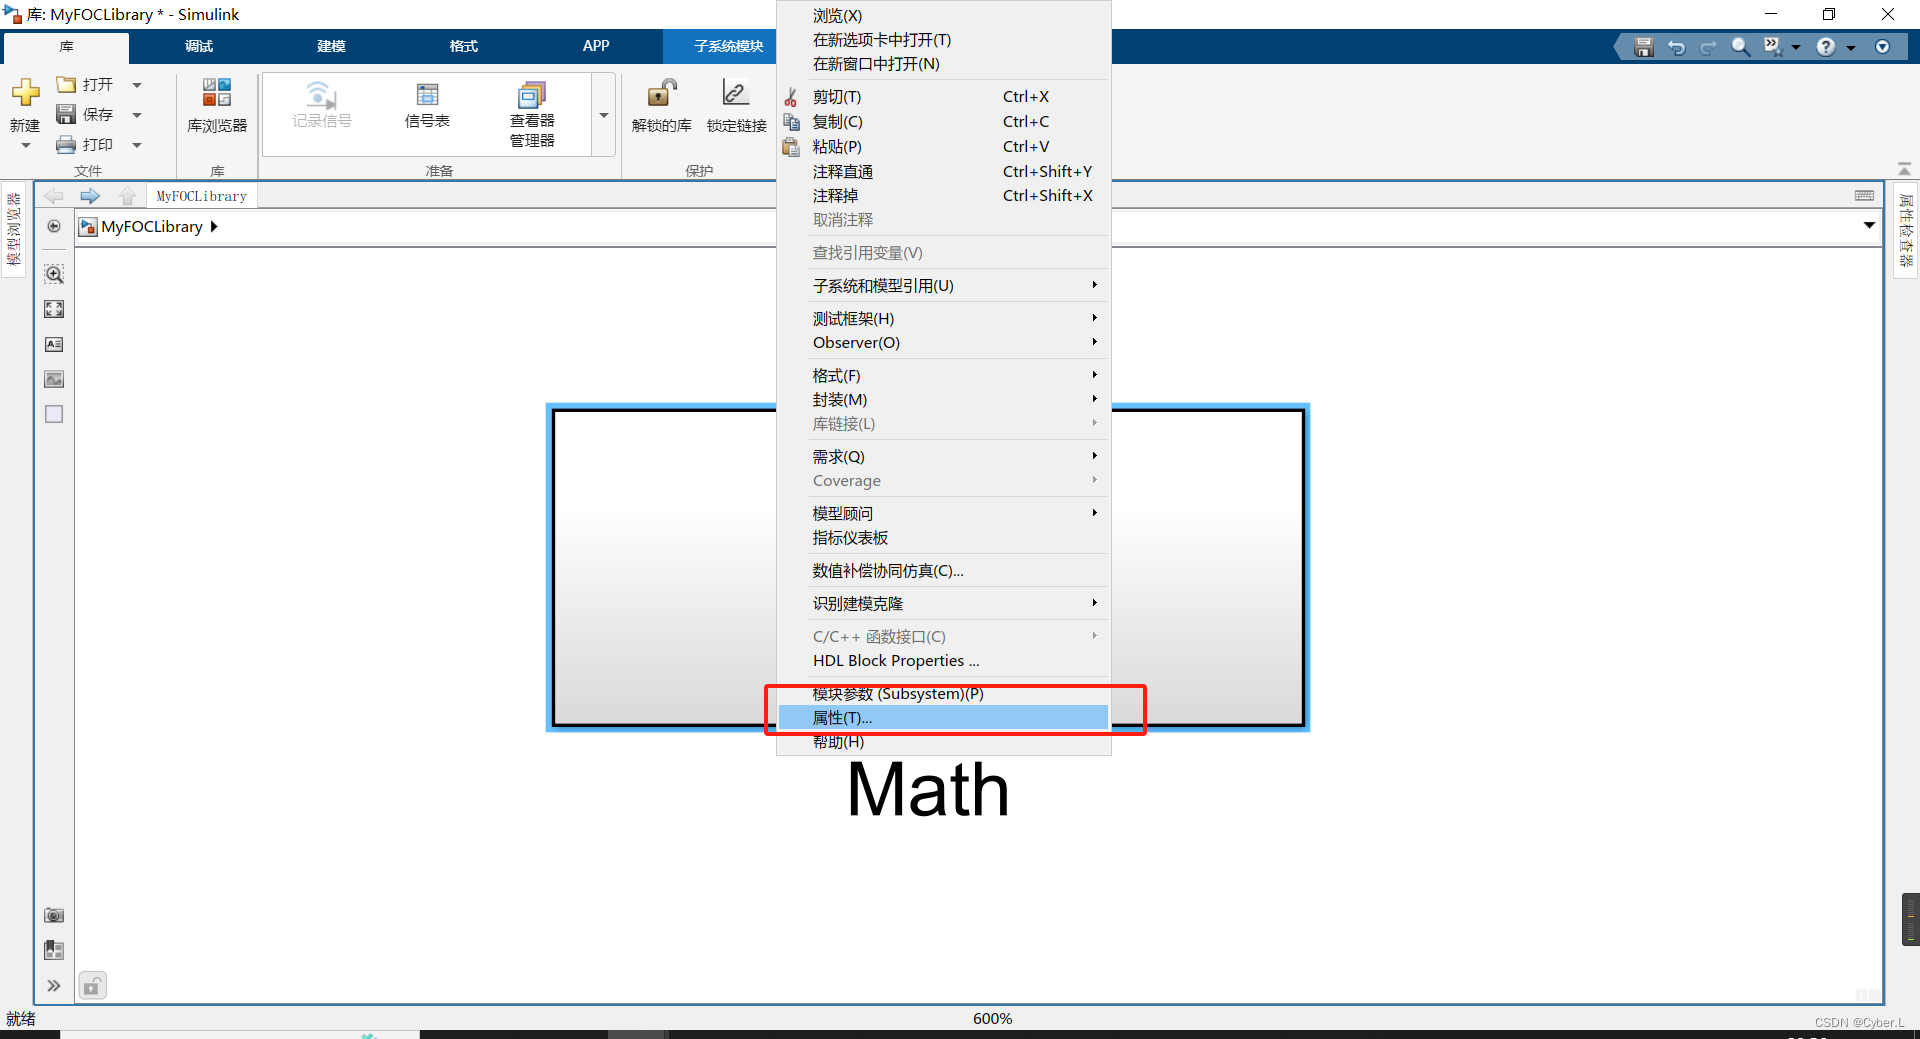1920x1039 pixels.
Task: Open the 模型浏览器 left side panel
Action: [x=13, y=230]
